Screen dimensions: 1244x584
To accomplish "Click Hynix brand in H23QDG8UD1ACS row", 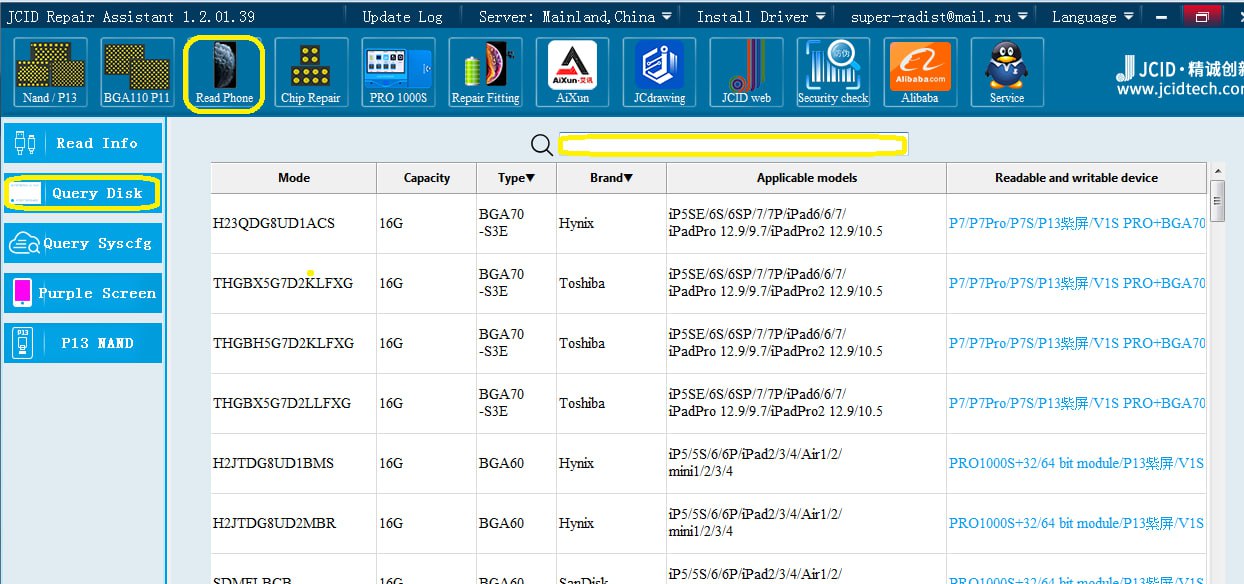I will (x=576, y=223).
